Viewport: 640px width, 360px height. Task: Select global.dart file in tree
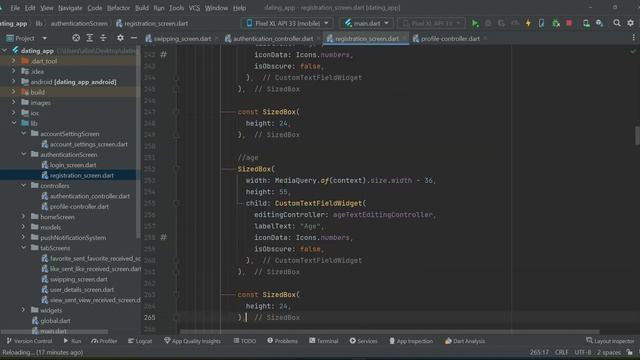[x=55, y=320]
